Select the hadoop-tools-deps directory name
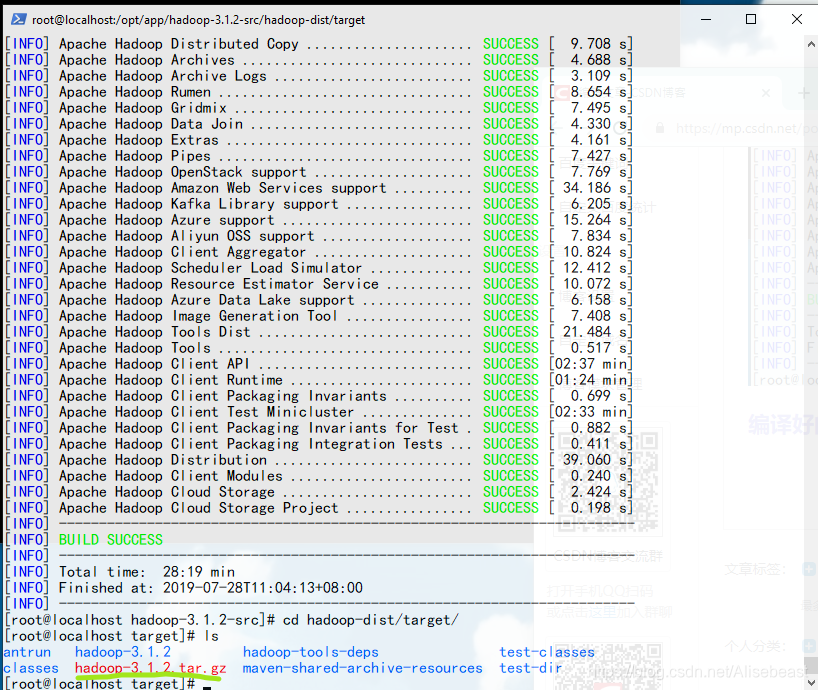Screen dimensions: 818x690 coord(310,652)
